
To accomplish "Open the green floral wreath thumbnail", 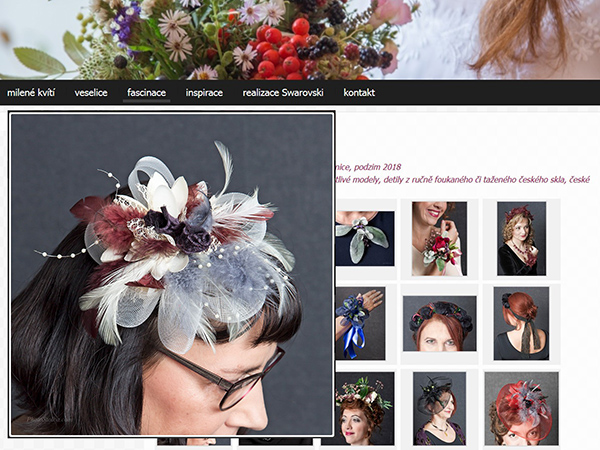I will [x=365, y=408].
